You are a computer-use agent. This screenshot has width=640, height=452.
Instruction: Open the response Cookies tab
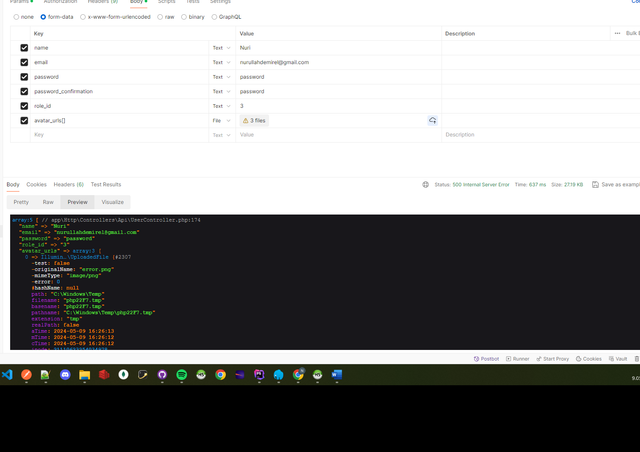(36, 185)
